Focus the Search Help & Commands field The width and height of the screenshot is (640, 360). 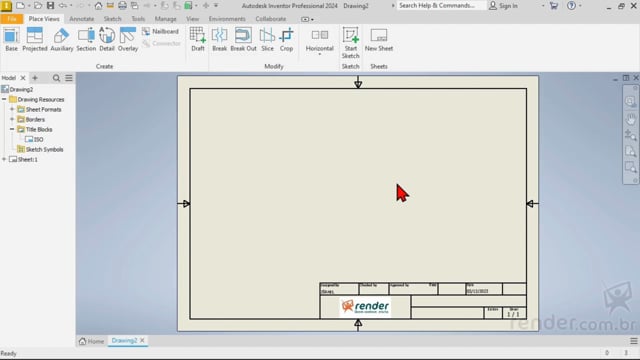pyautogui.click(x=441, y=6)
